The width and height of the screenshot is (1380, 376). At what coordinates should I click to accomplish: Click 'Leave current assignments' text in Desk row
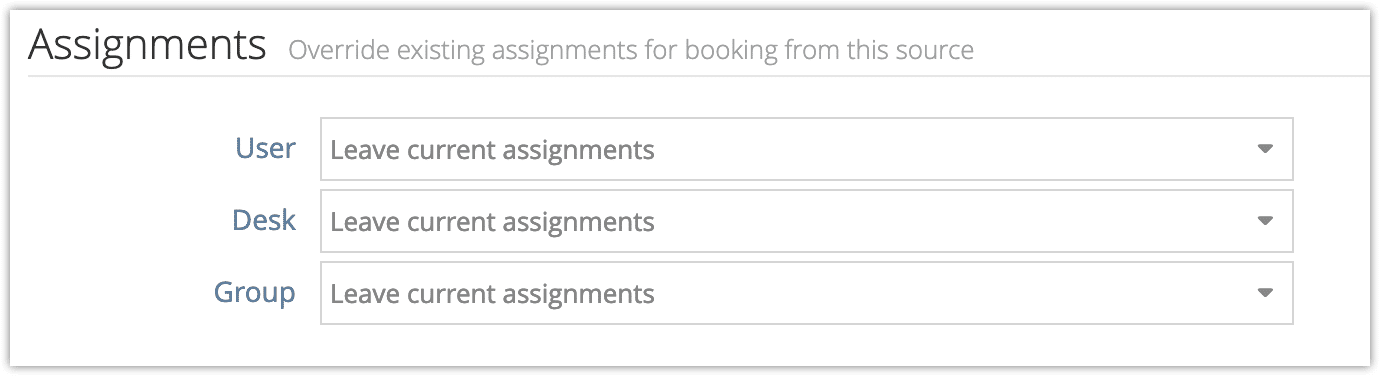pyautogui.click(x=492, y=221)
